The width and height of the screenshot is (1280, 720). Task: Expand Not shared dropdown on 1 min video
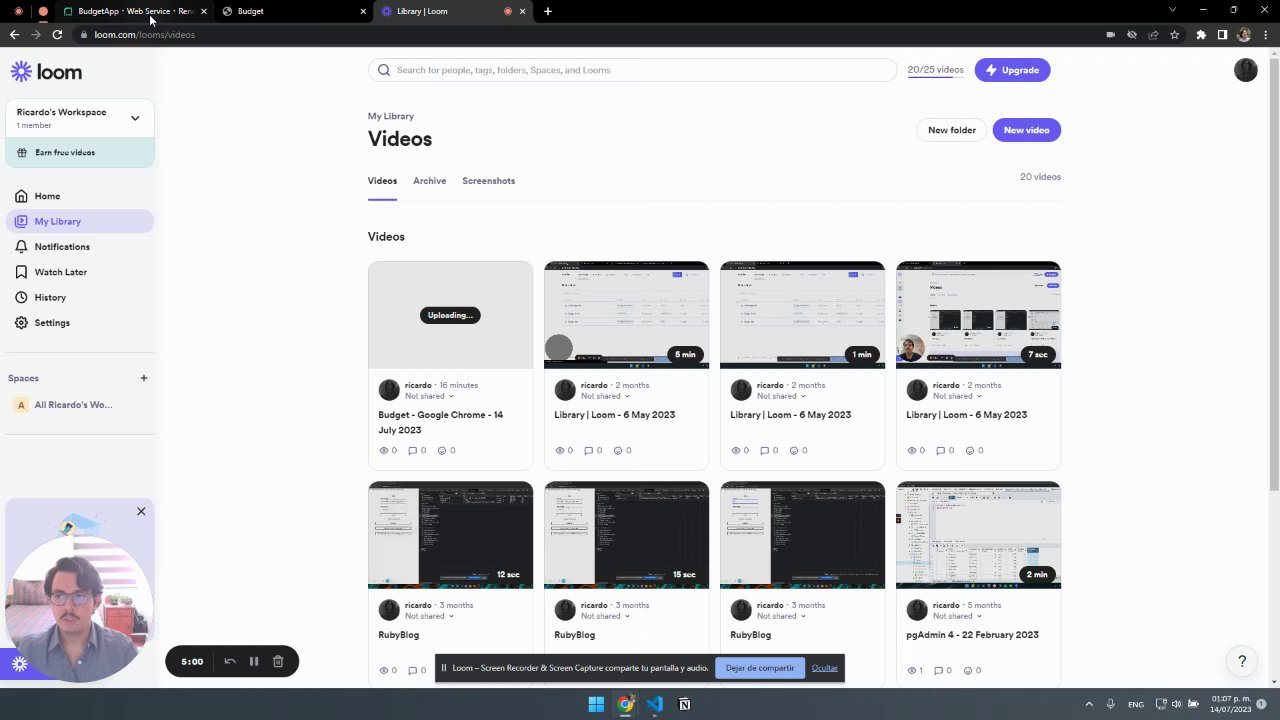[781, 396]
